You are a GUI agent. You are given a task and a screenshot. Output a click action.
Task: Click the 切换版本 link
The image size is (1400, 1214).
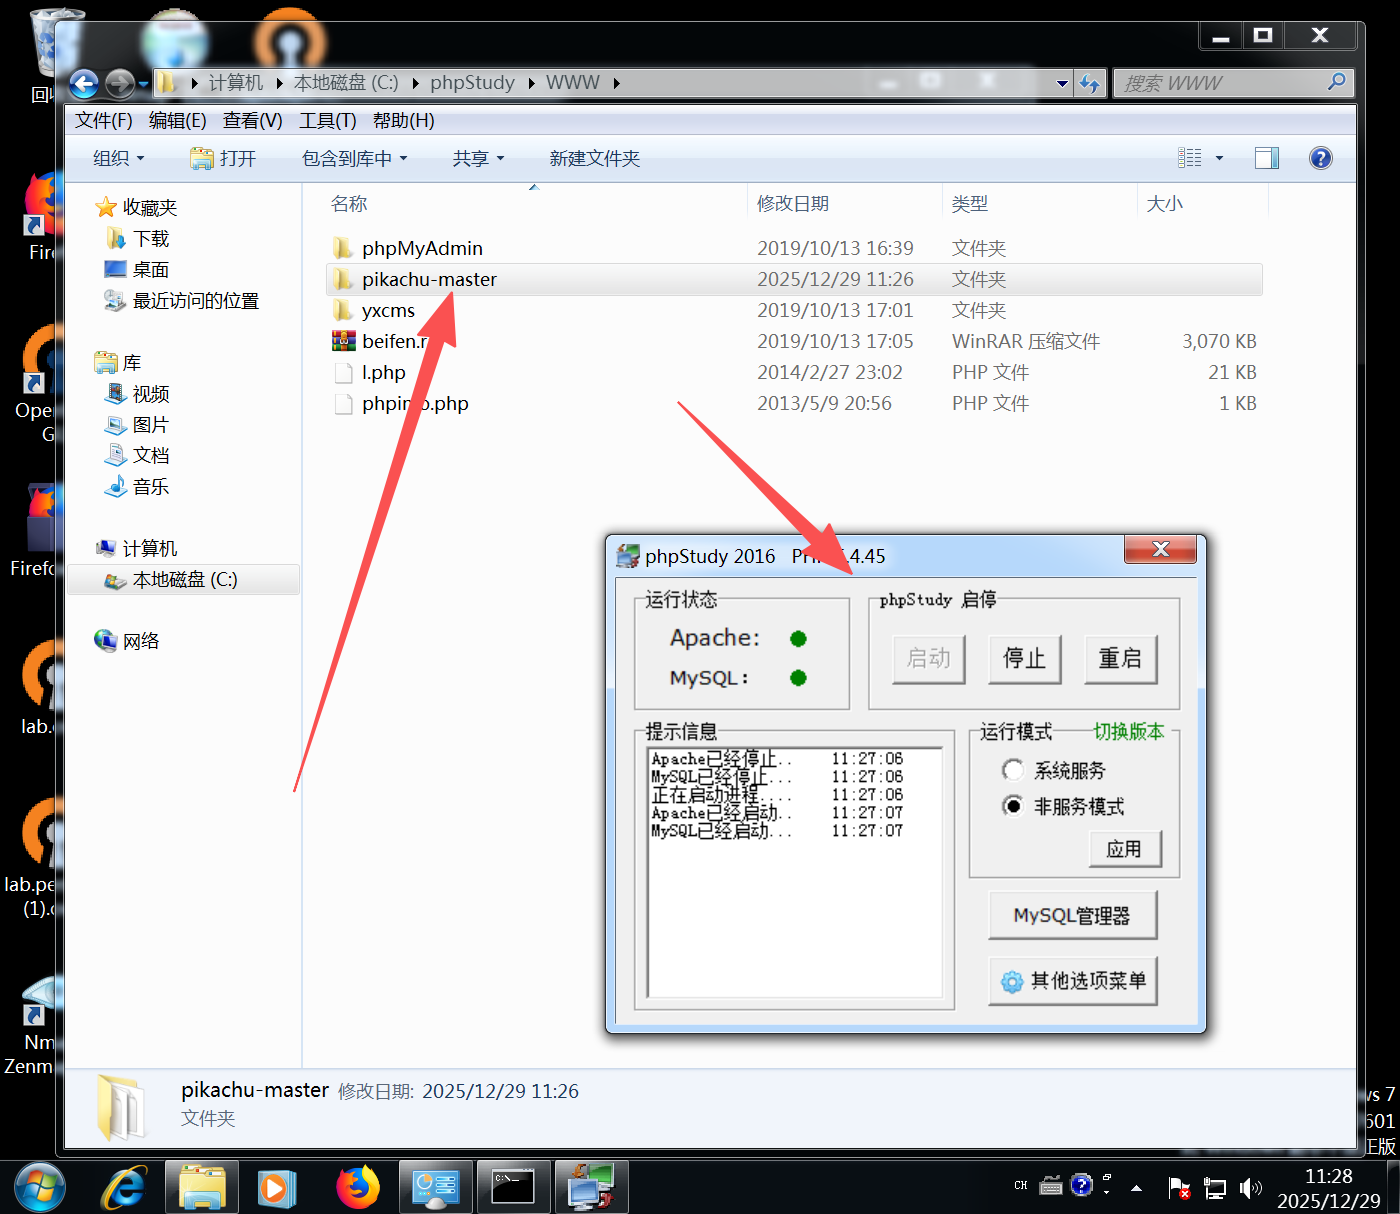click(x=1129, y=731)
